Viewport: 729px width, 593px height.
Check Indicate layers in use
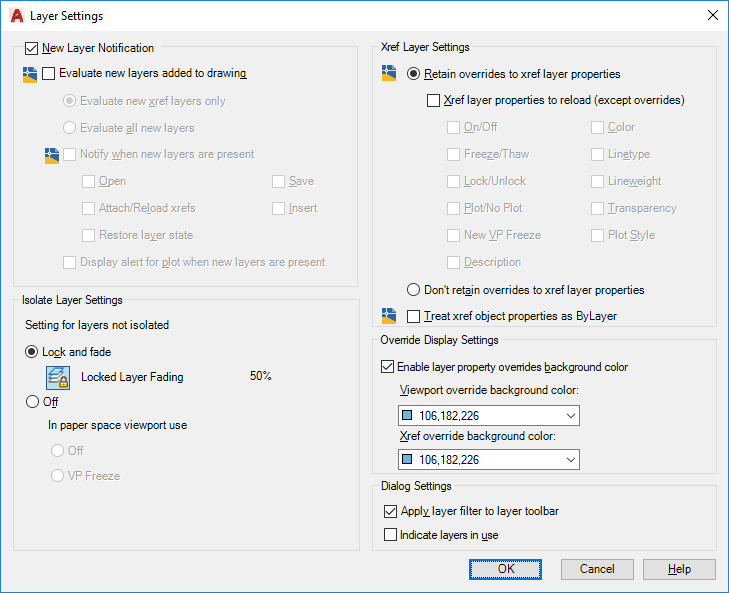391,535
